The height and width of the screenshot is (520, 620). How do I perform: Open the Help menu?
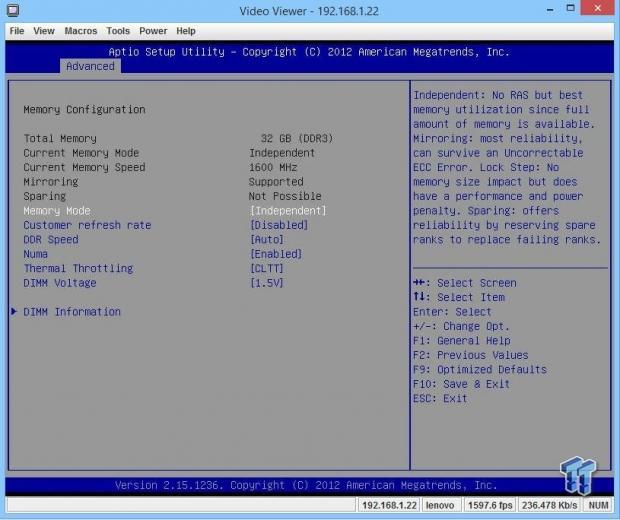186,31
